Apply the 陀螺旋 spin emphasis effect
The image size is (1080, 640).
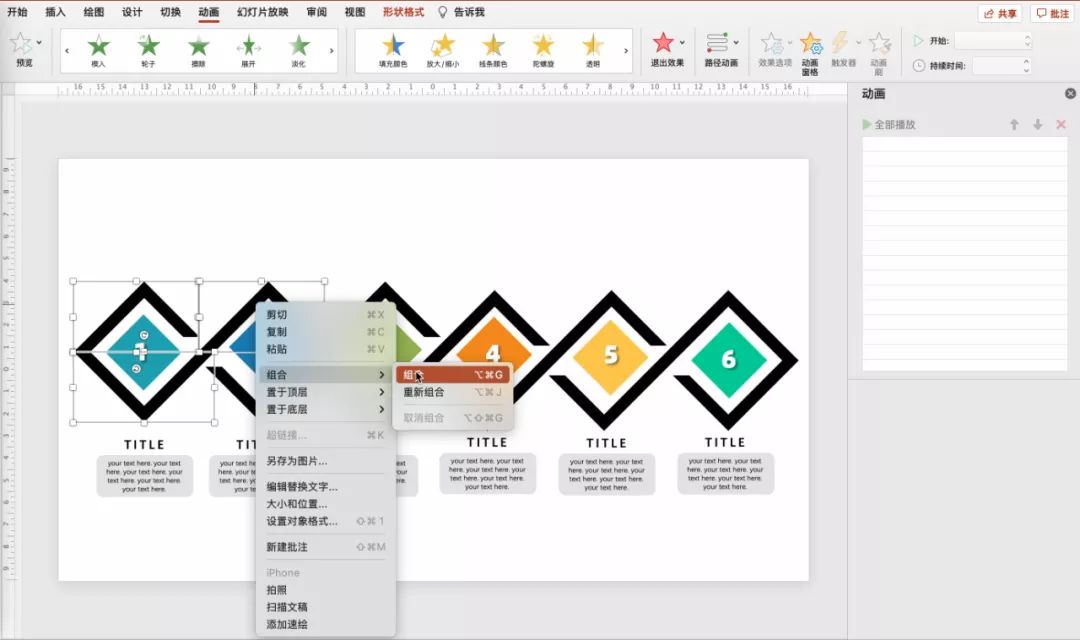point(543,50)
